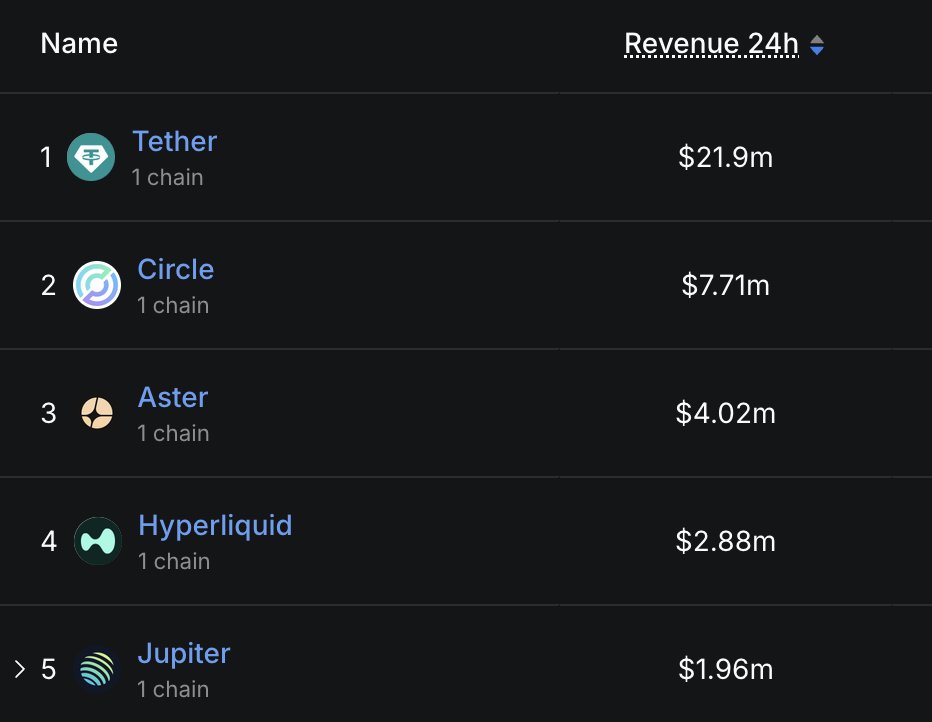Click the sort arrows beside Revenue 24h

[817, 45]
